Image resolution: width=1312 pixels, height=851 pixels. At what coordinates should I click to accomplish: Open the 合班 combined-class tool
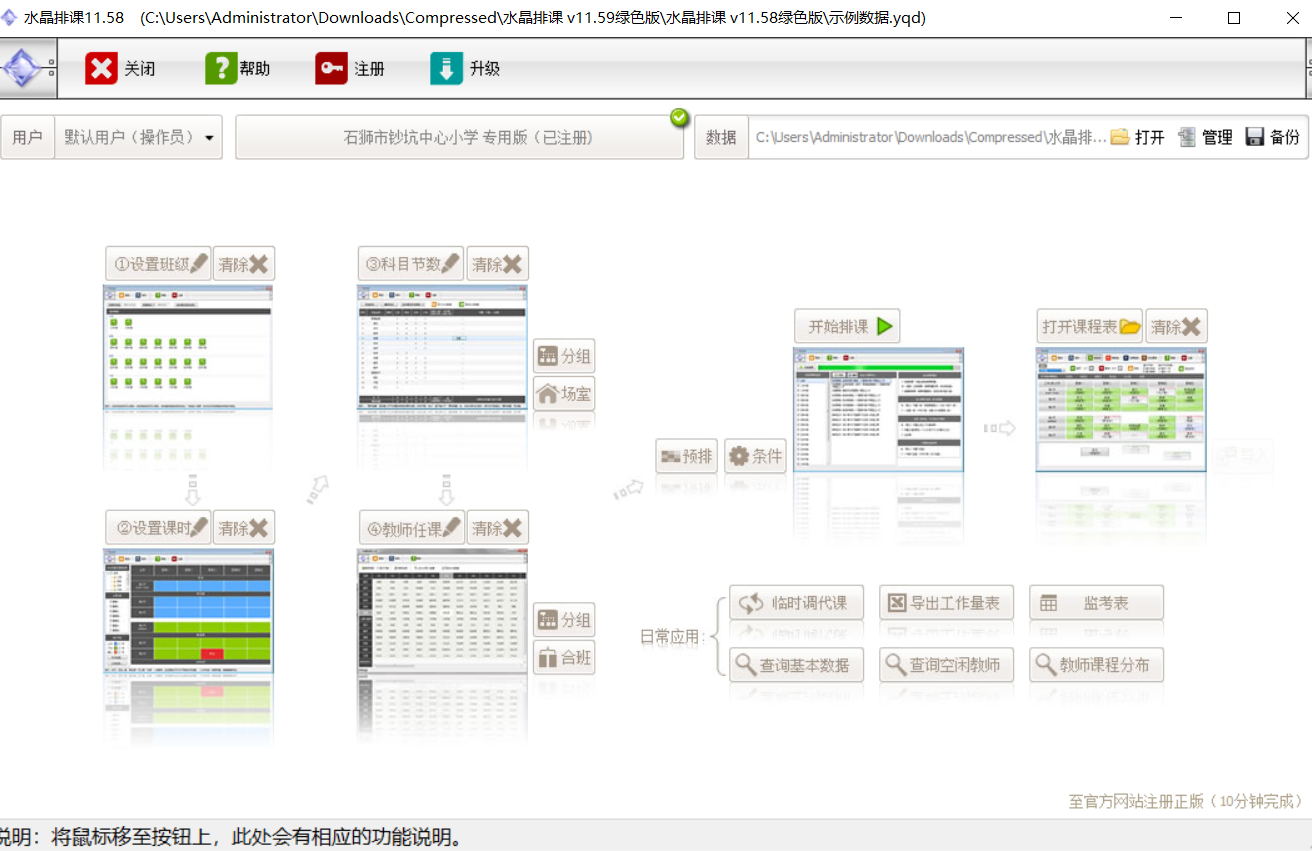pos(564,657)
